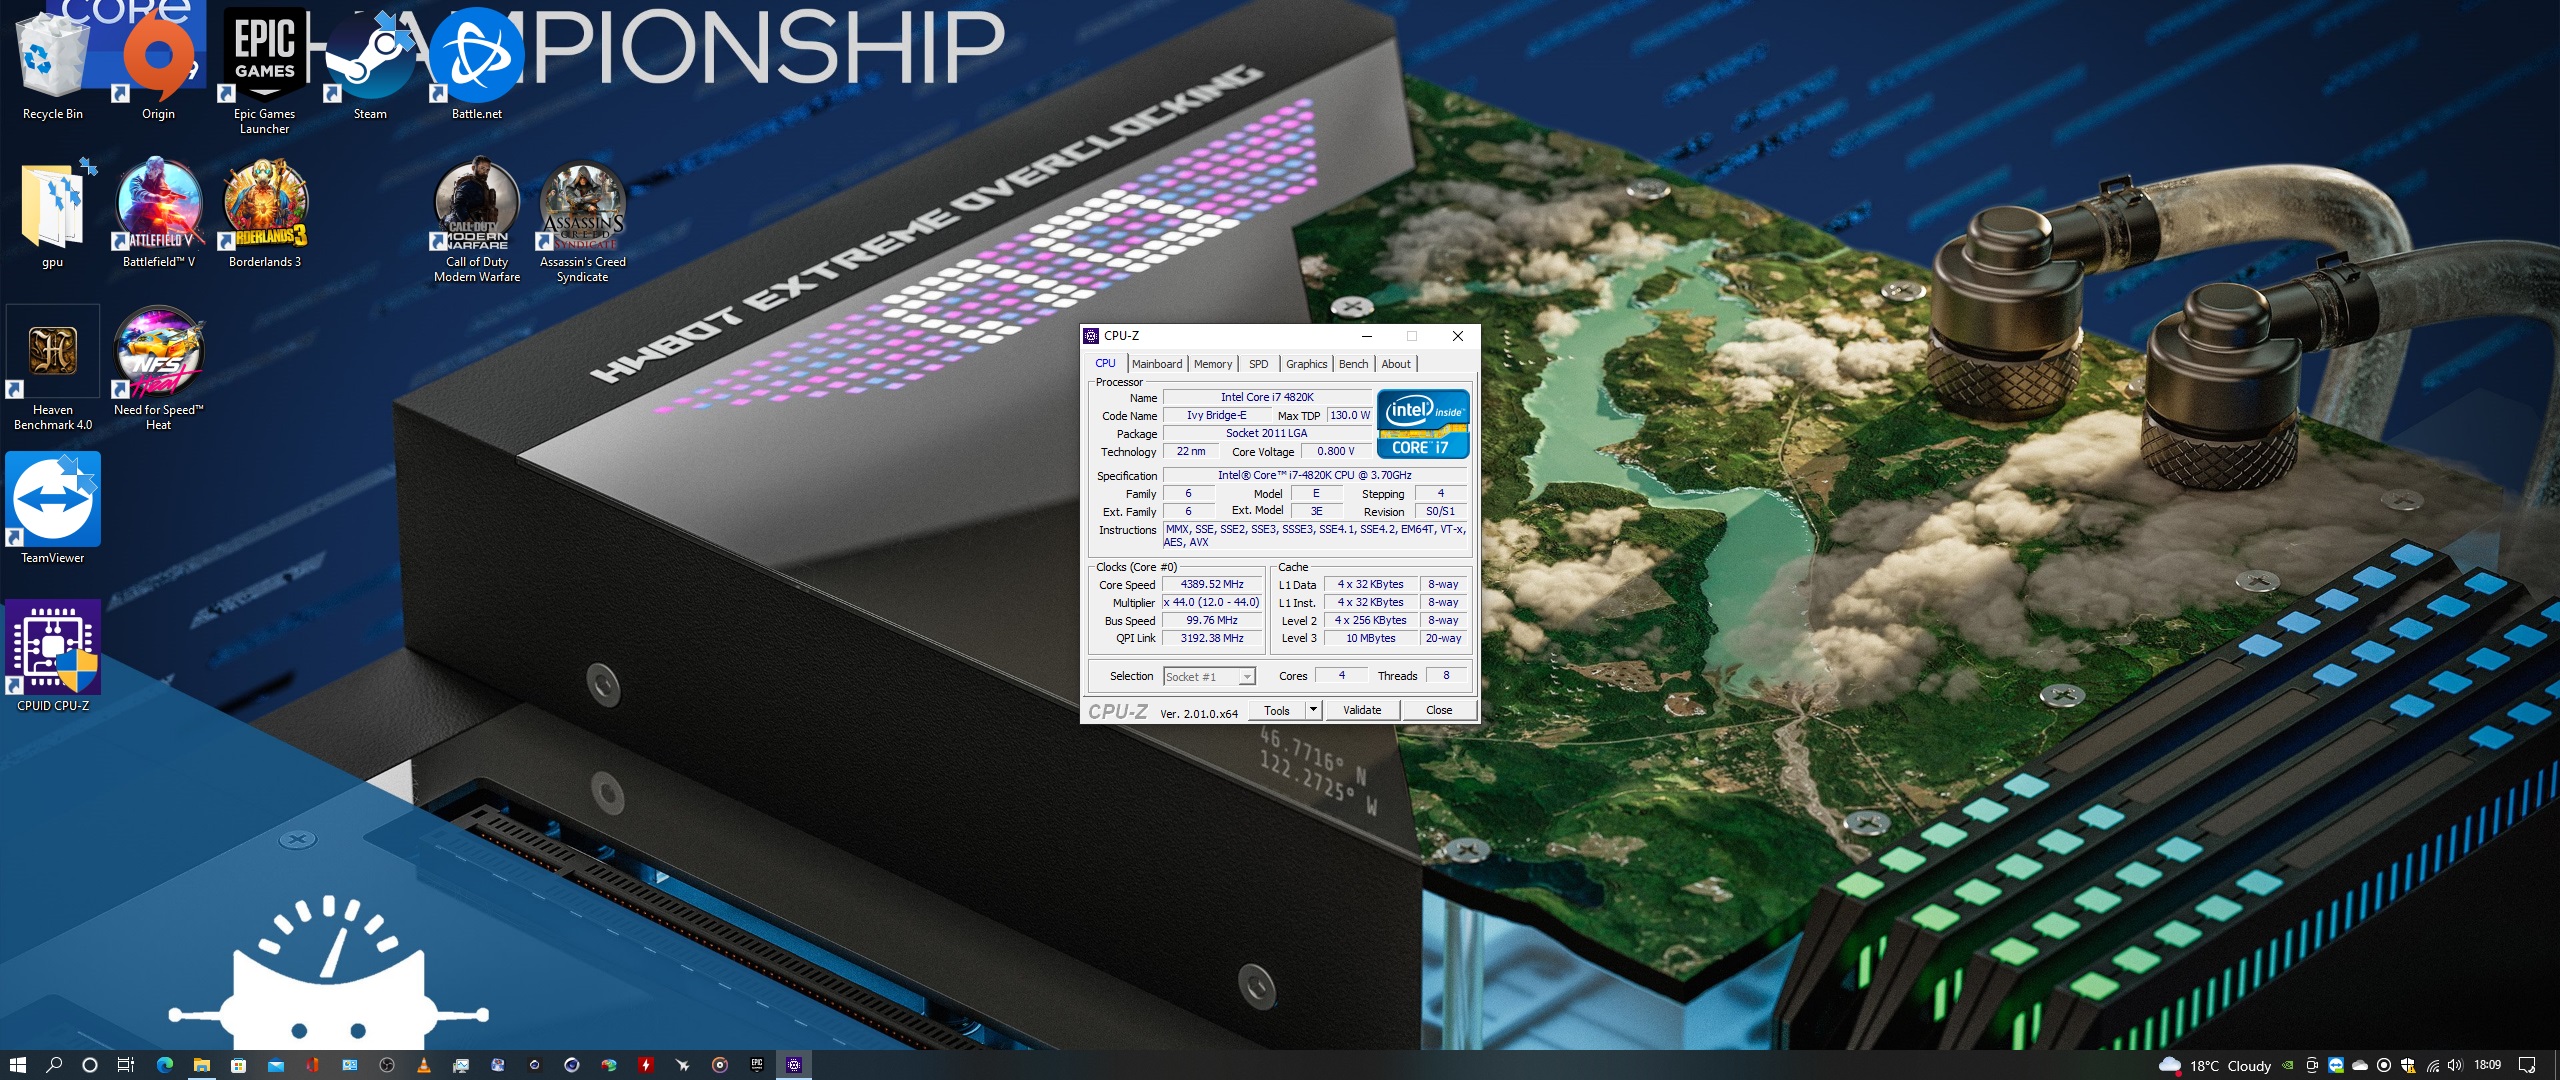Switch to the About tab
This screenshot has height=1080, width=2560.
[x=1396, y=364]
